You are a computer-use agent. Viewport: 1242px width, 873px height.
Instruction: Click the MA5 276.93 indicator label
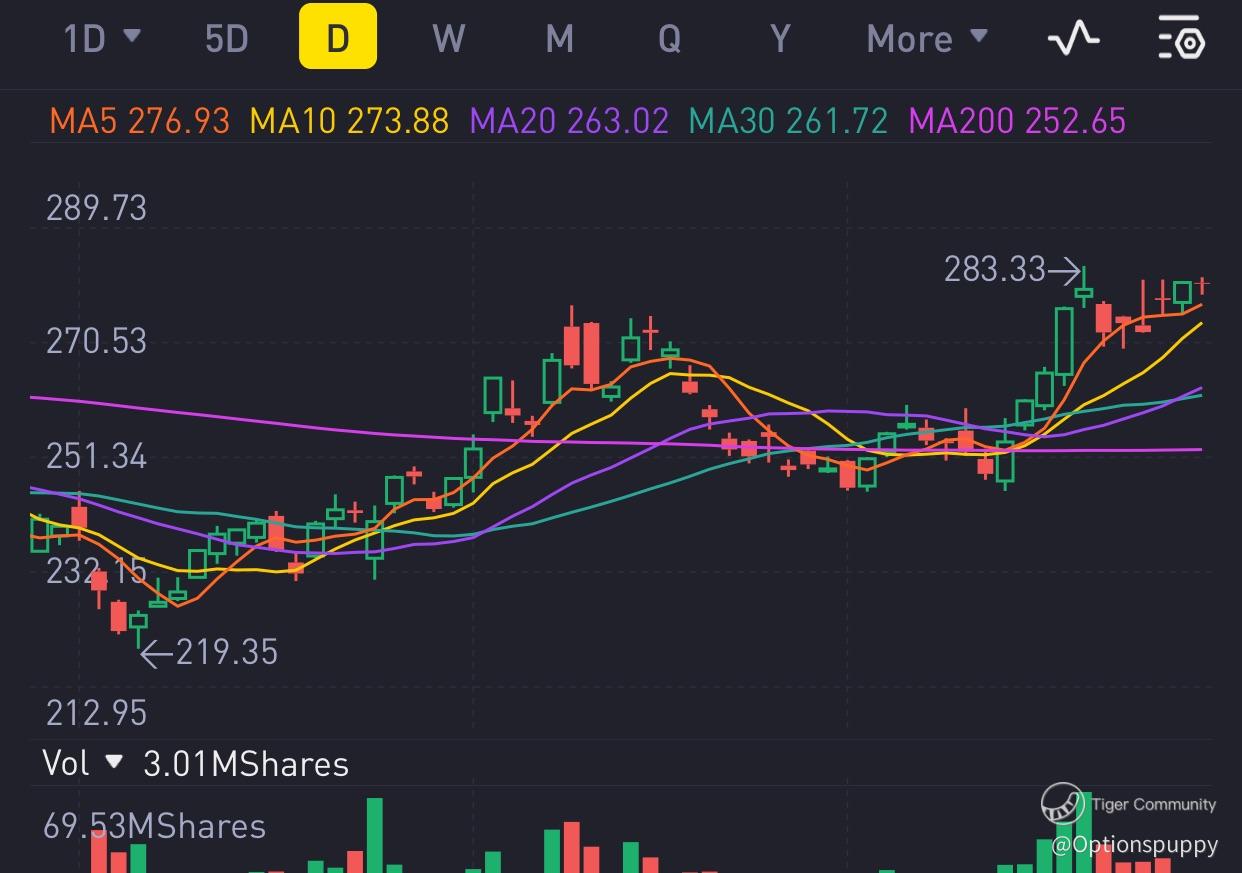pyautogui.click(x=140, y=121)
